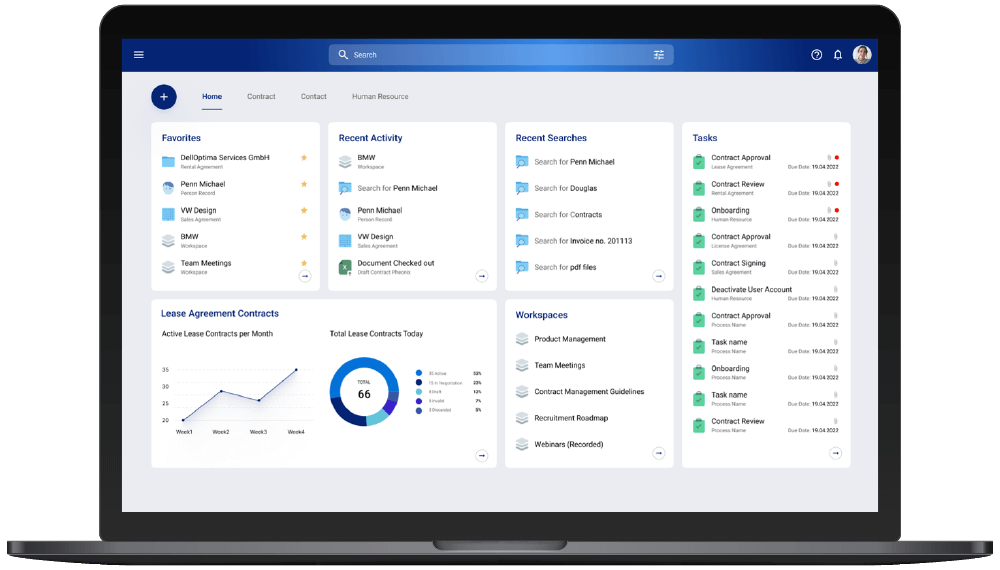Switch to the Human Resource tab
The width and height of the screenshot is (1000, 570).
[380, 97]
